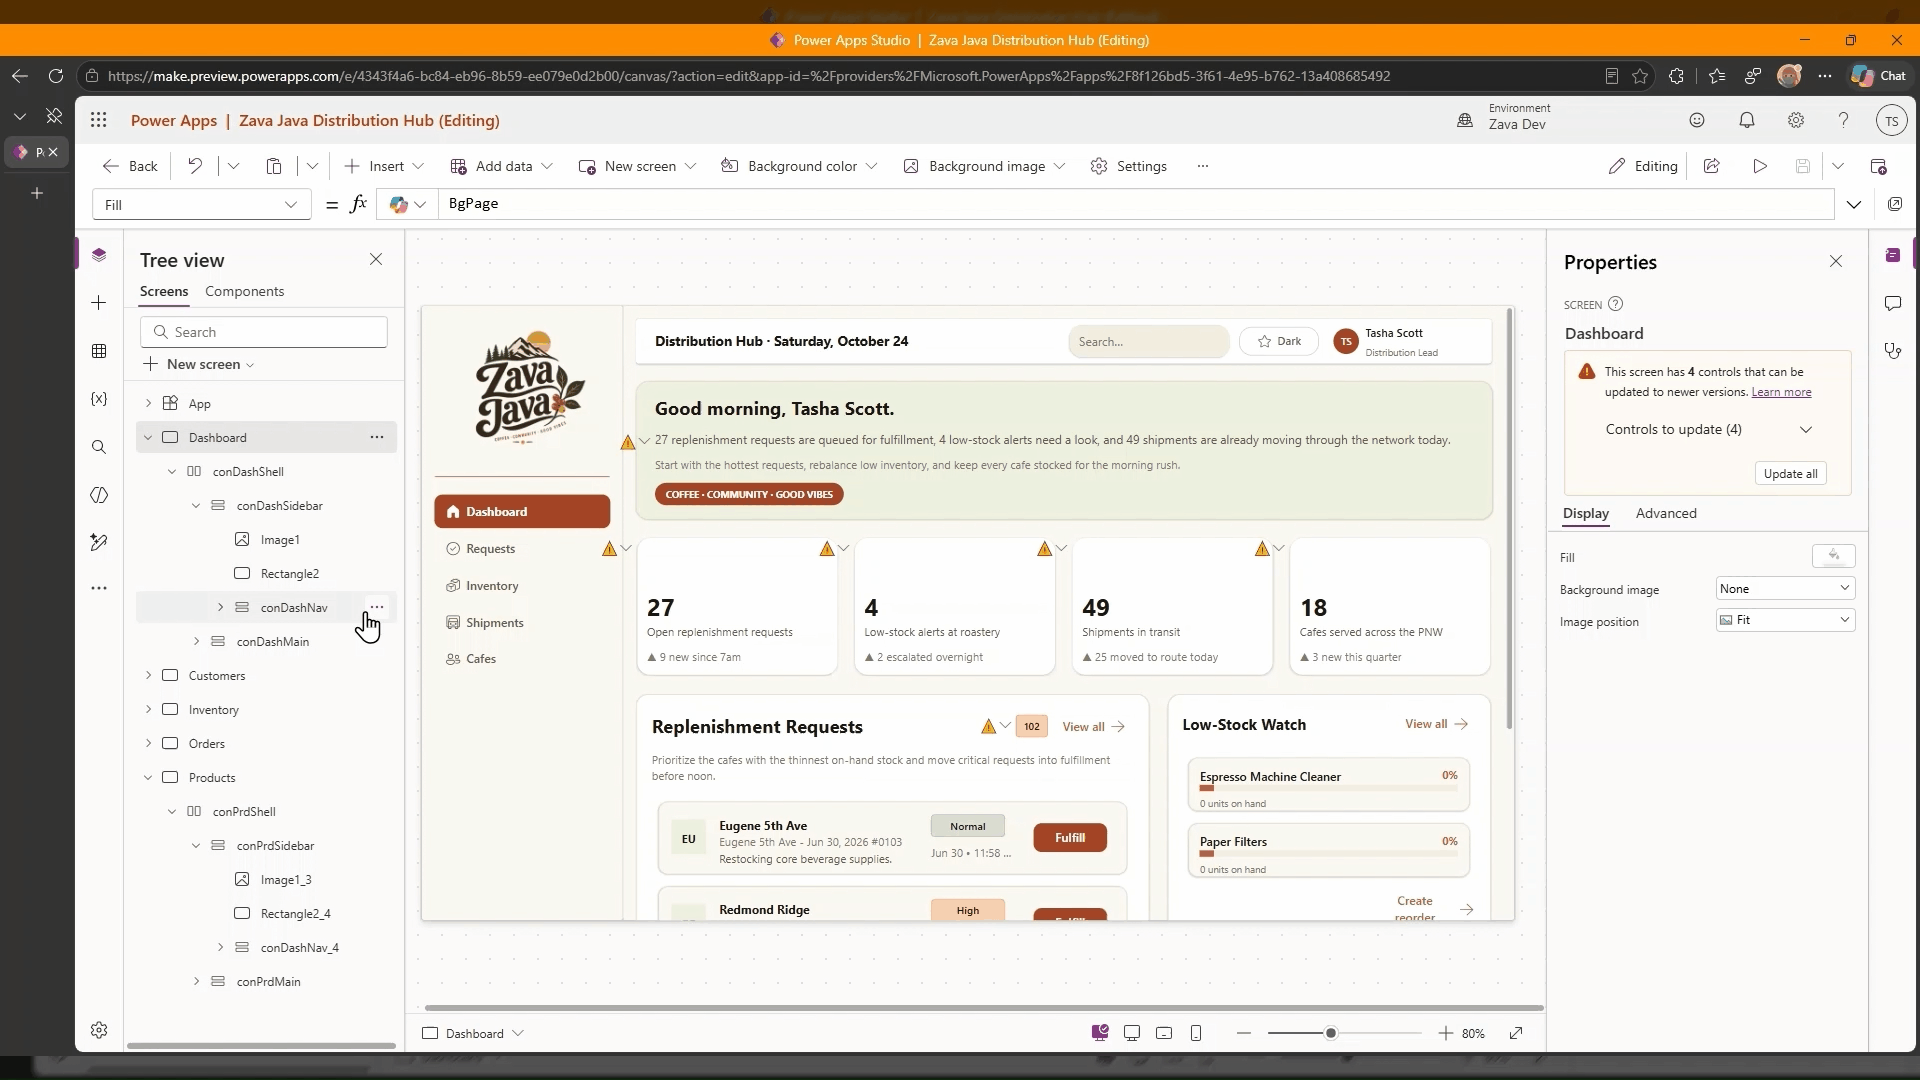Click the Learn more link
This screenshot has height=1080, width=1920.
(x=1781, y=392)
